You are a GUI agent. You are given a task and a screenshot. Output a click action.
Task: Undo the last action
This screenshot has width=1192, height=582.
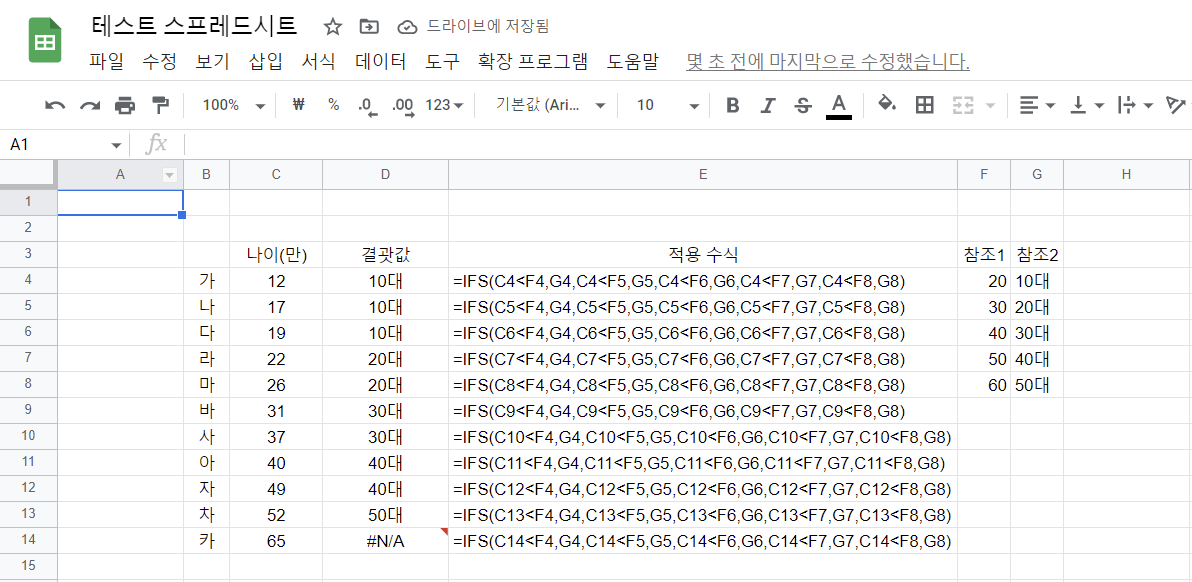(x=55, y=105)
